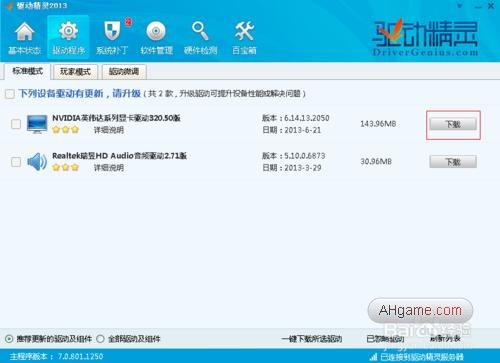Screen dimensions: 500x363
Task: Switch to the 标准模式 tab
Action: [28, 71]
